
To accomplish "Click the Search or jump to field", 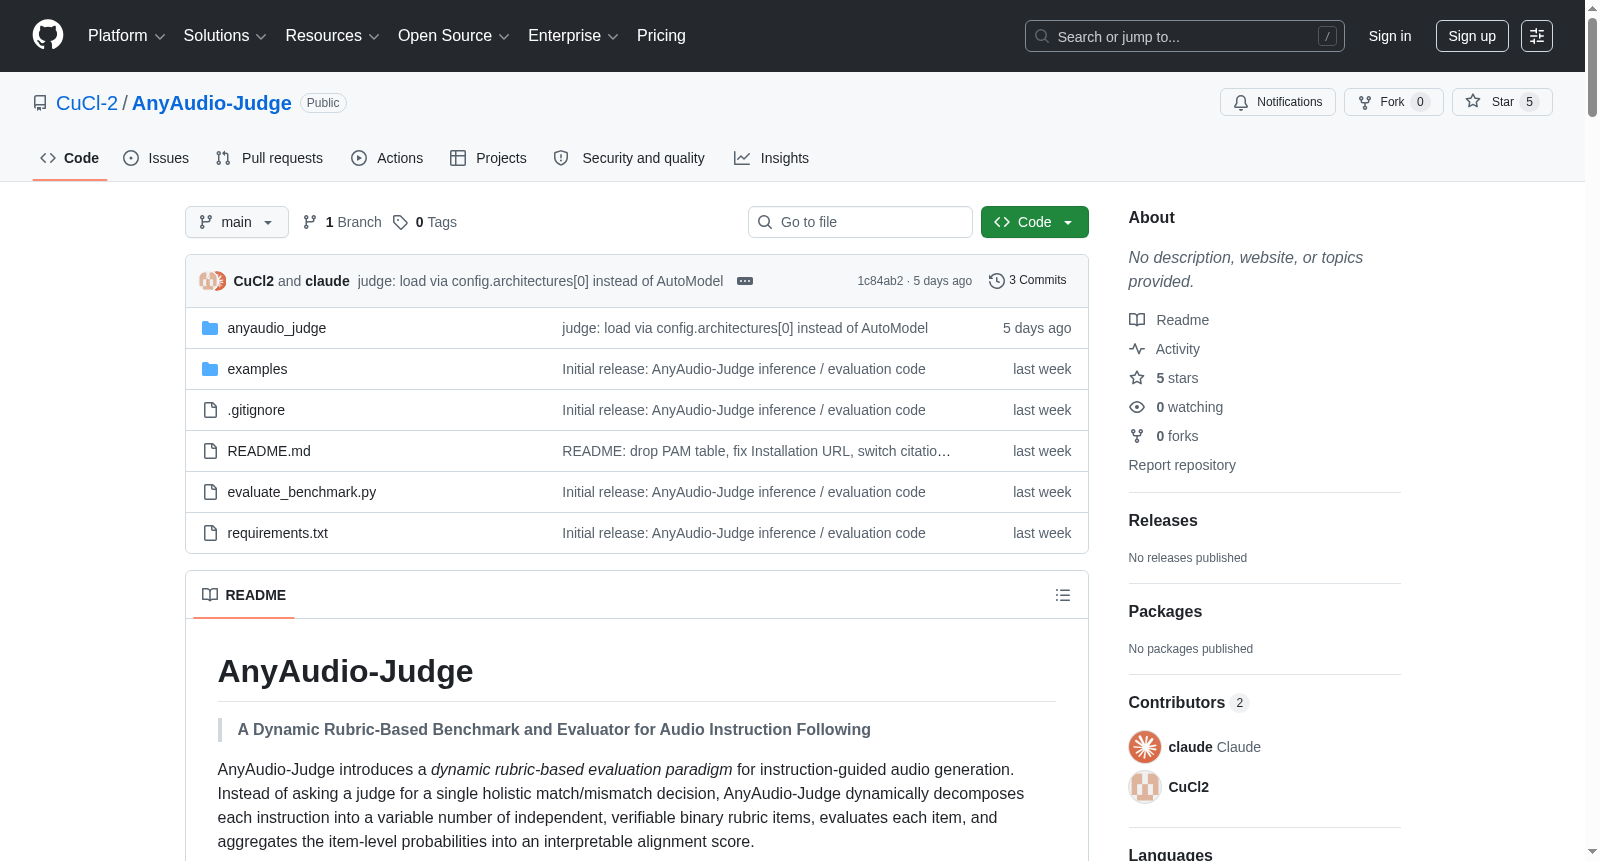I will [1185, 36].
